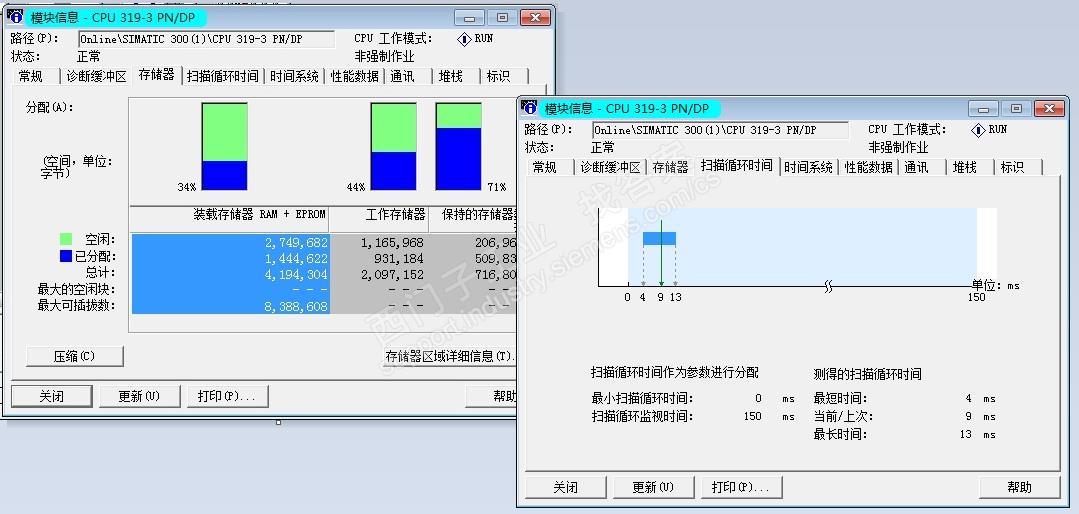The height and width of the screenshot is (514, 1079).
Task: Click the RUN mode icon in the left window
Action: (464, 39)
